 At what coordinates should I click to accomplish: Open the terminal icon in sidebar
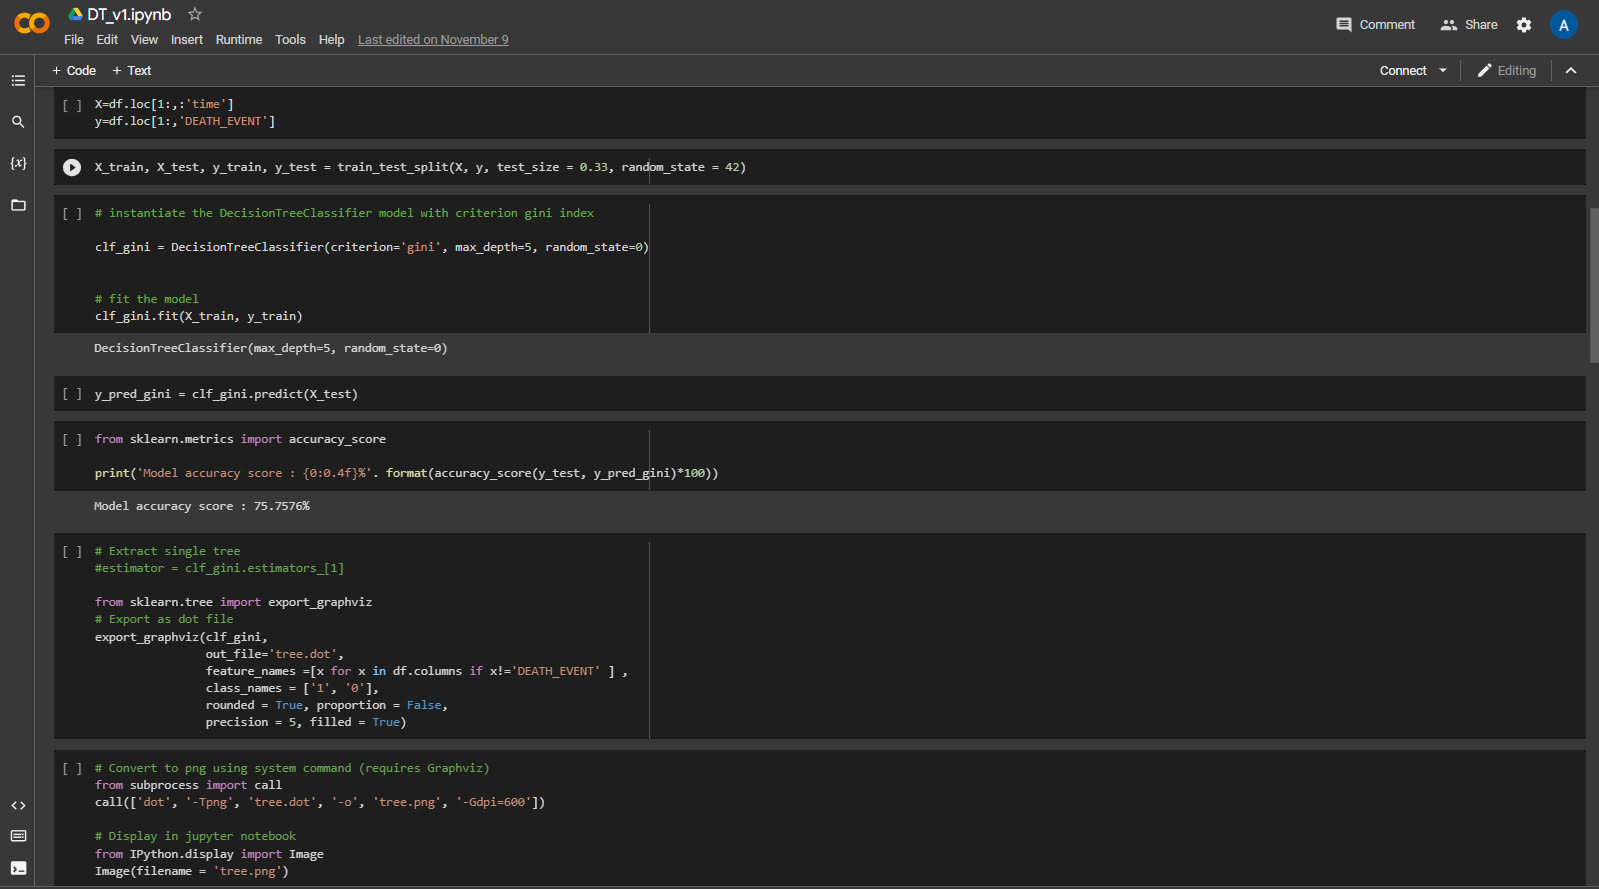click(18, 868)
